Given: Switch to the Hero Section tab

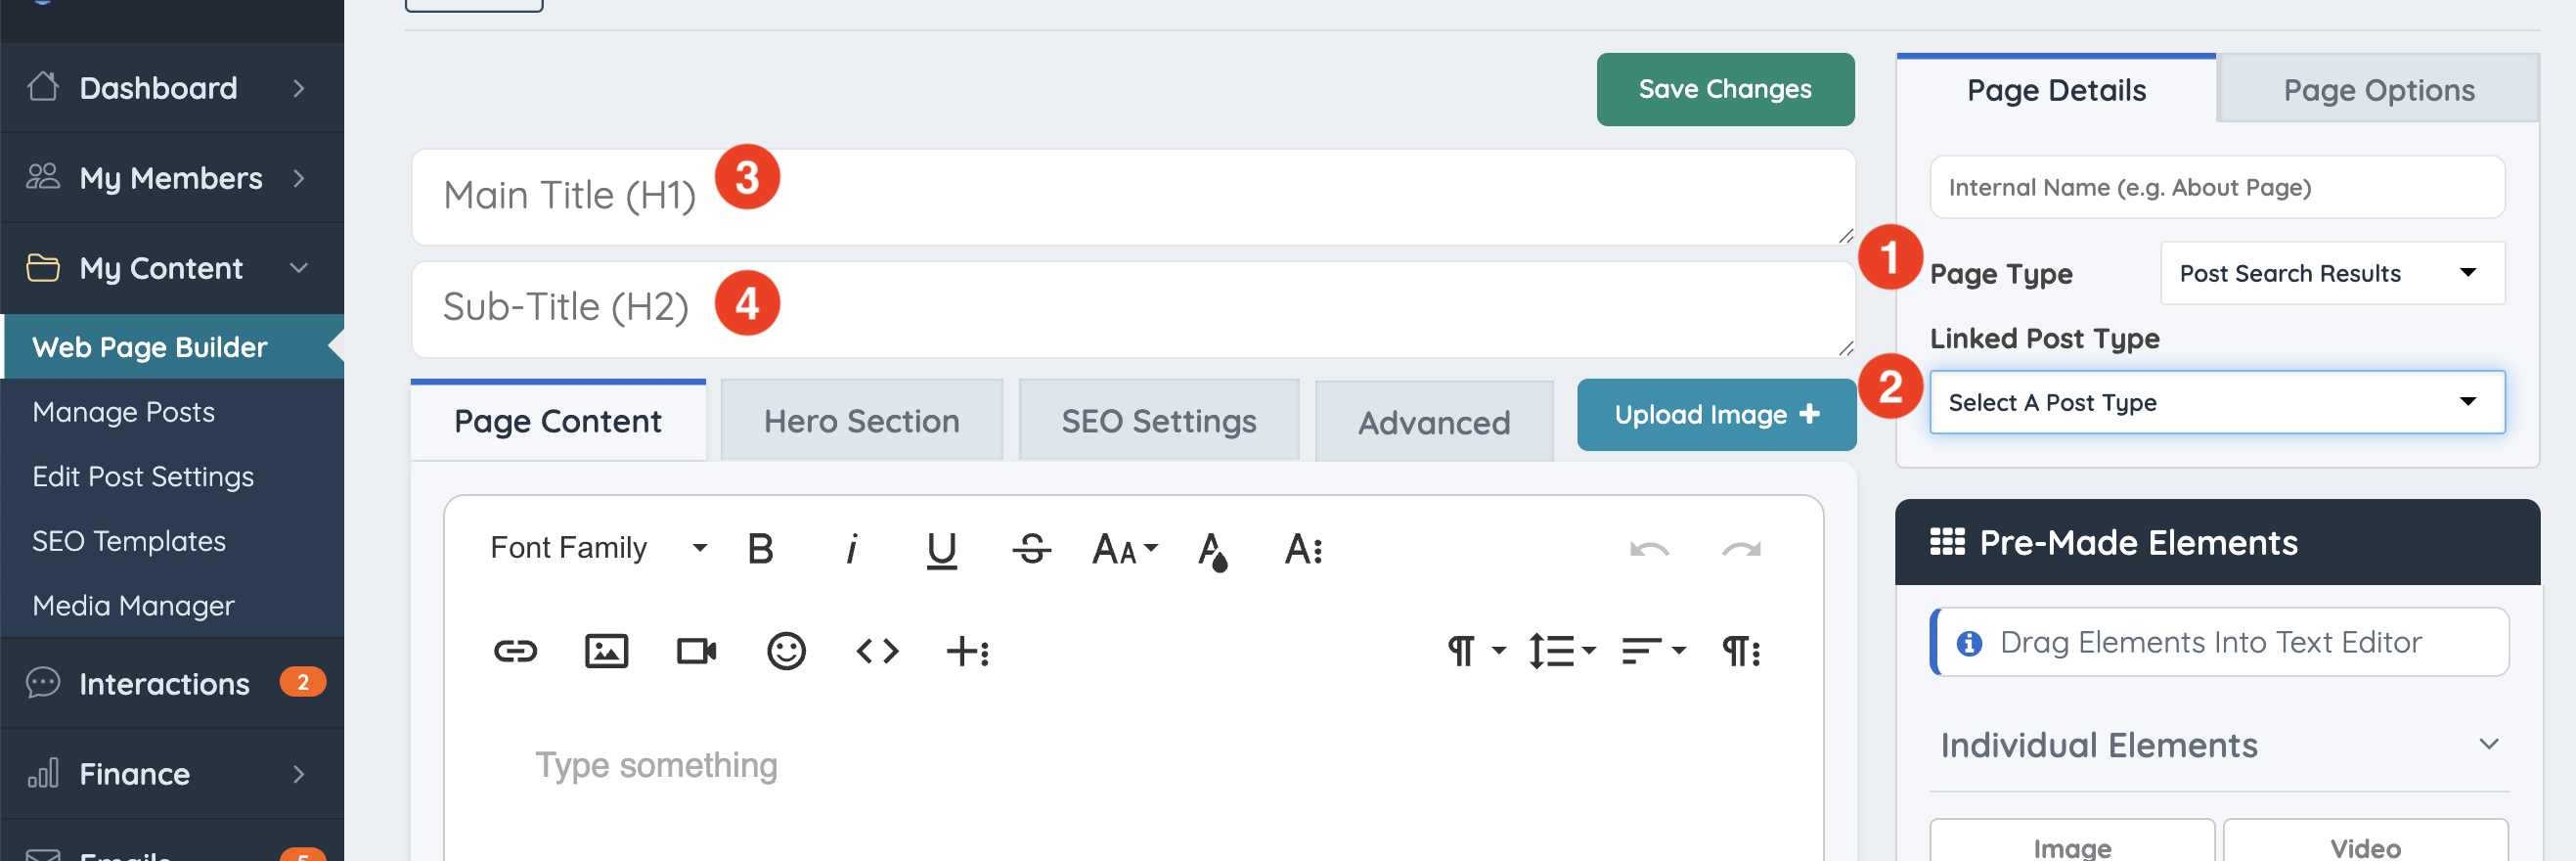Looking at the screenshot, I should pyautogui.click(x=861, y=421).
